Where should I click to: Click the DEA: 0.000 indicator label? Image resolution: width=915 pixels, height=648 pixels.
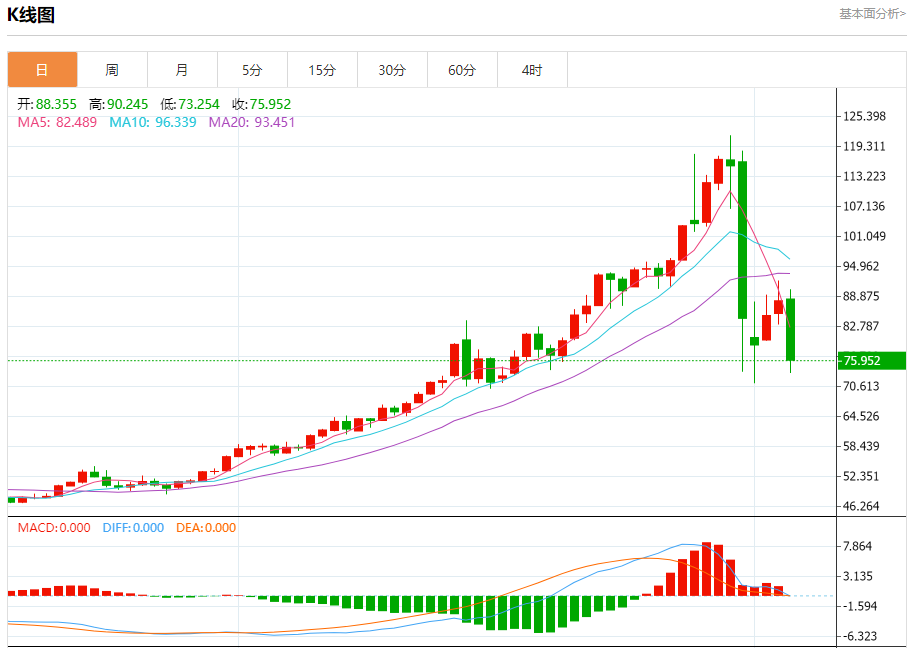206,528
